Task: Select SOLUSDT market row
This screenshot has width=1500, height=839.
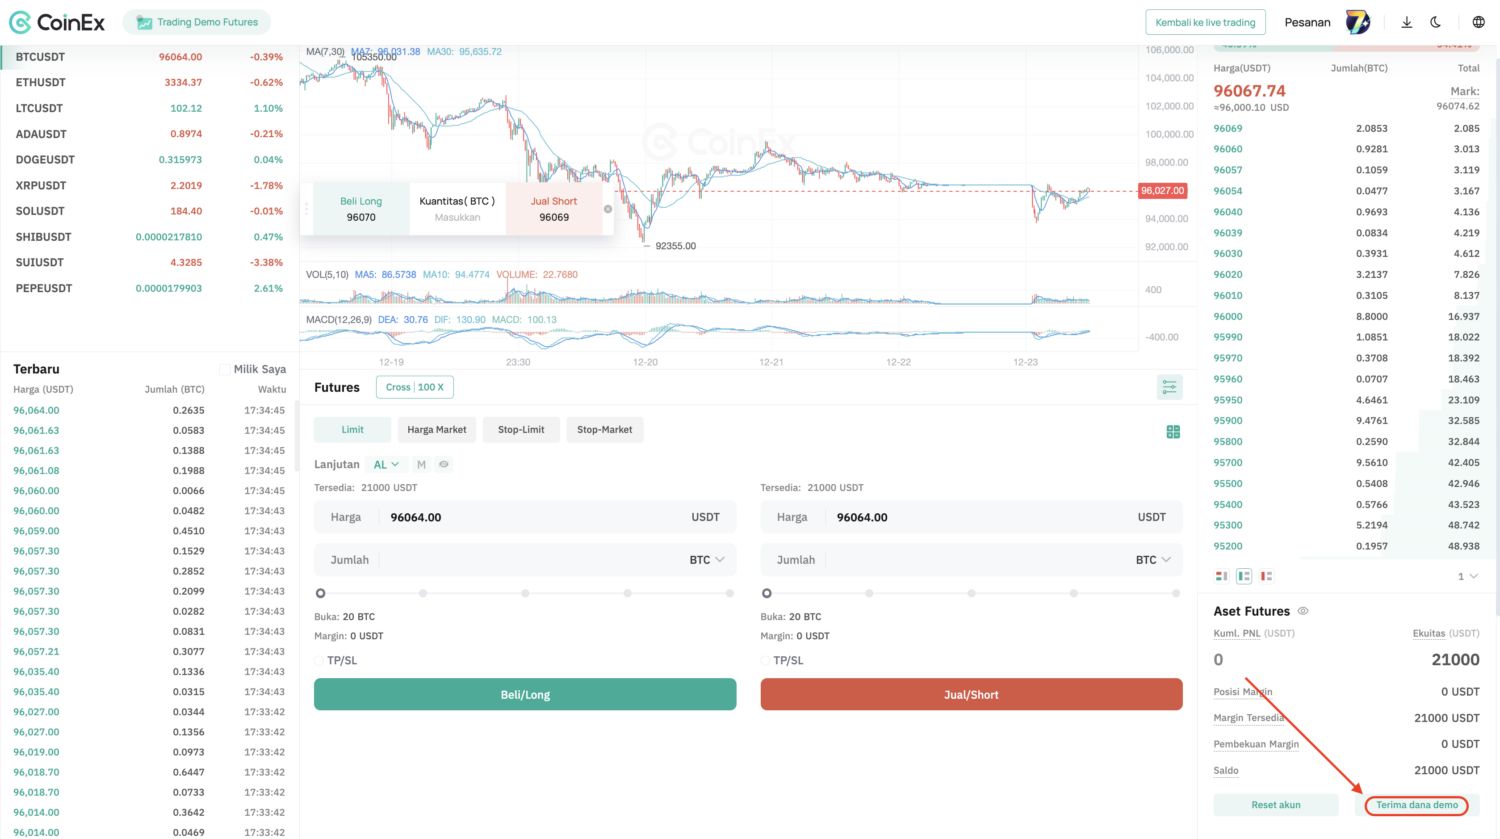Action: (x=148, y=211)
